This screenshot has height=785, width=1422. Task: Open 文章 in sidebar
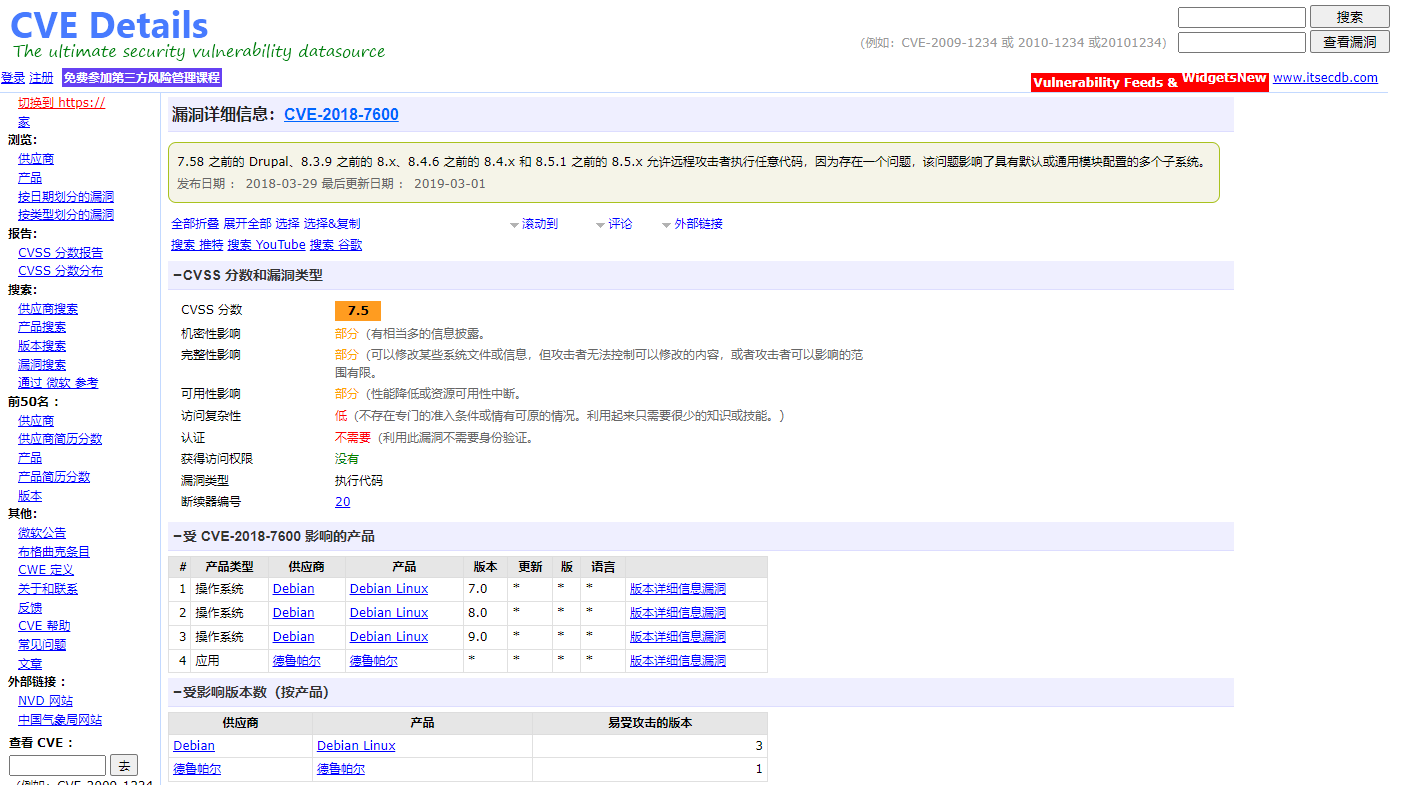[x=30, y=664]
